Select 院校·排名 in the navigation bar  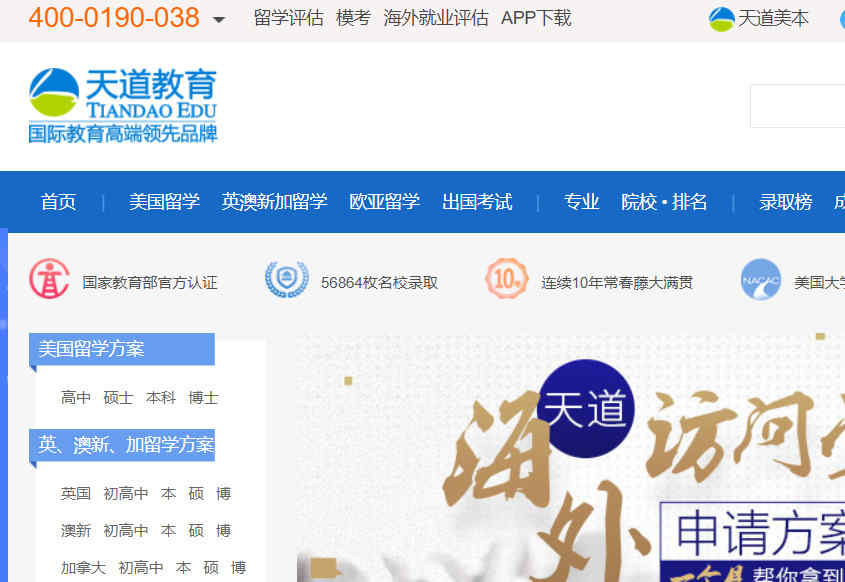664,202
